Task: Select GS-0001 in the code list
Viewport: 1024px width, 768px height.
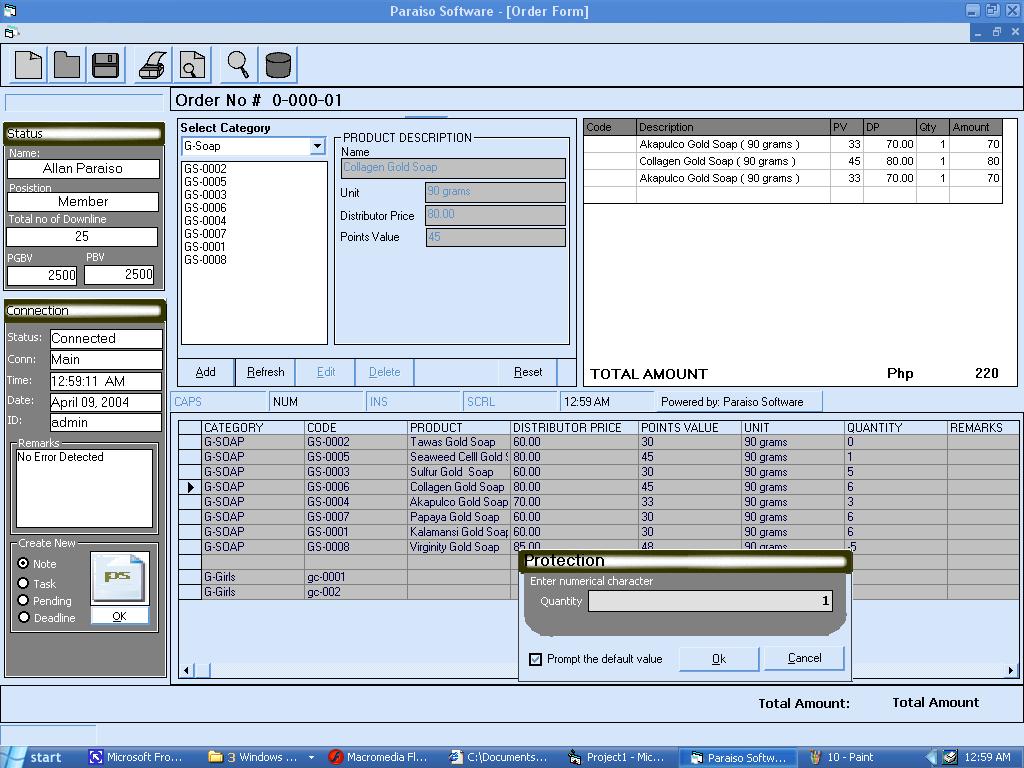Action: [205, 247]
